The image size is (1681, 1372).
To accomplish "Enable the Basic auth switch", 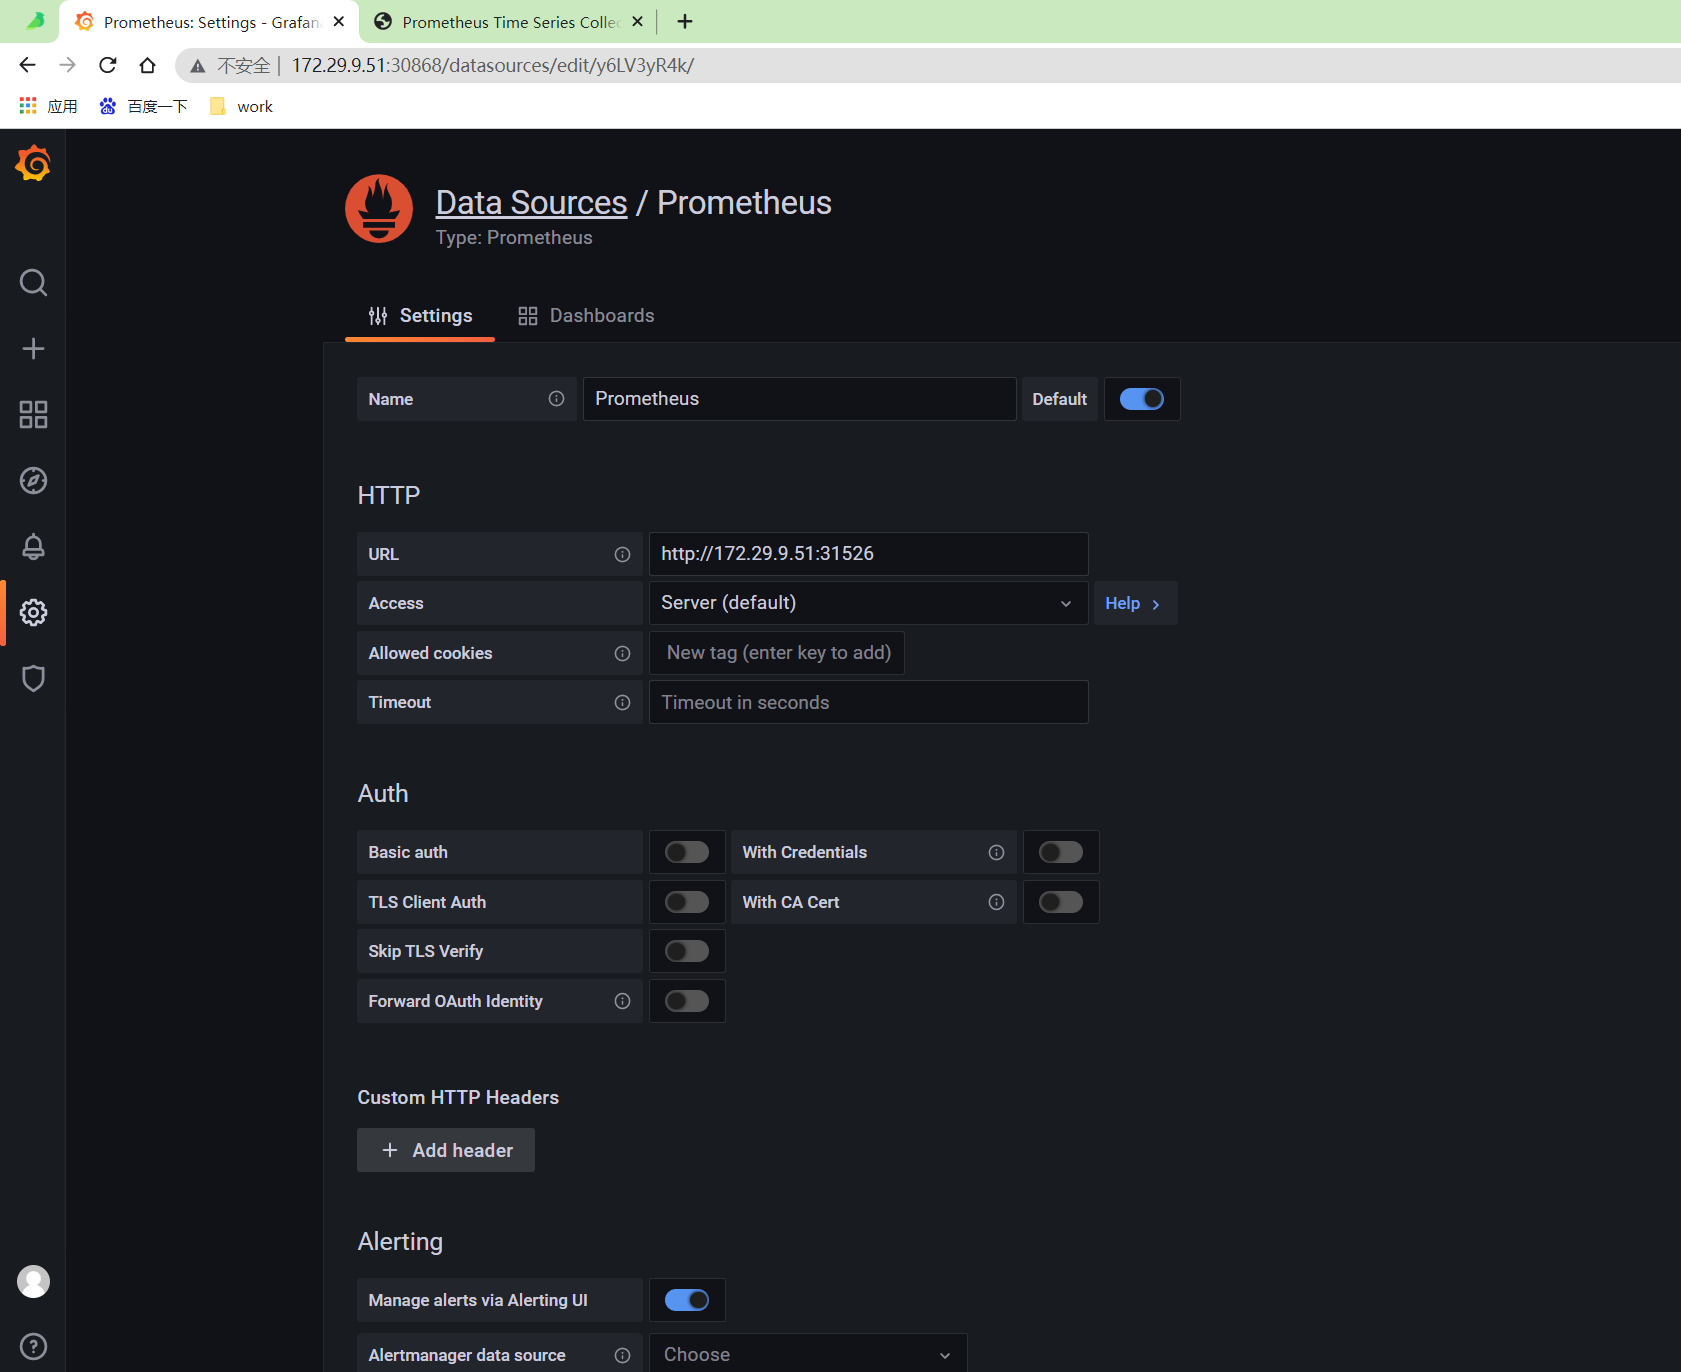I will [x=687, y=852].
